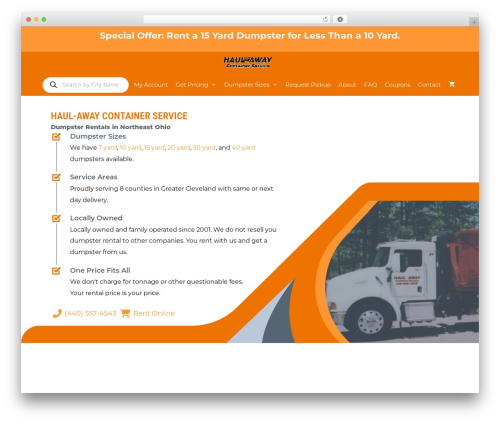Click the 'One Price Fits All' heading

click(100, 270)
